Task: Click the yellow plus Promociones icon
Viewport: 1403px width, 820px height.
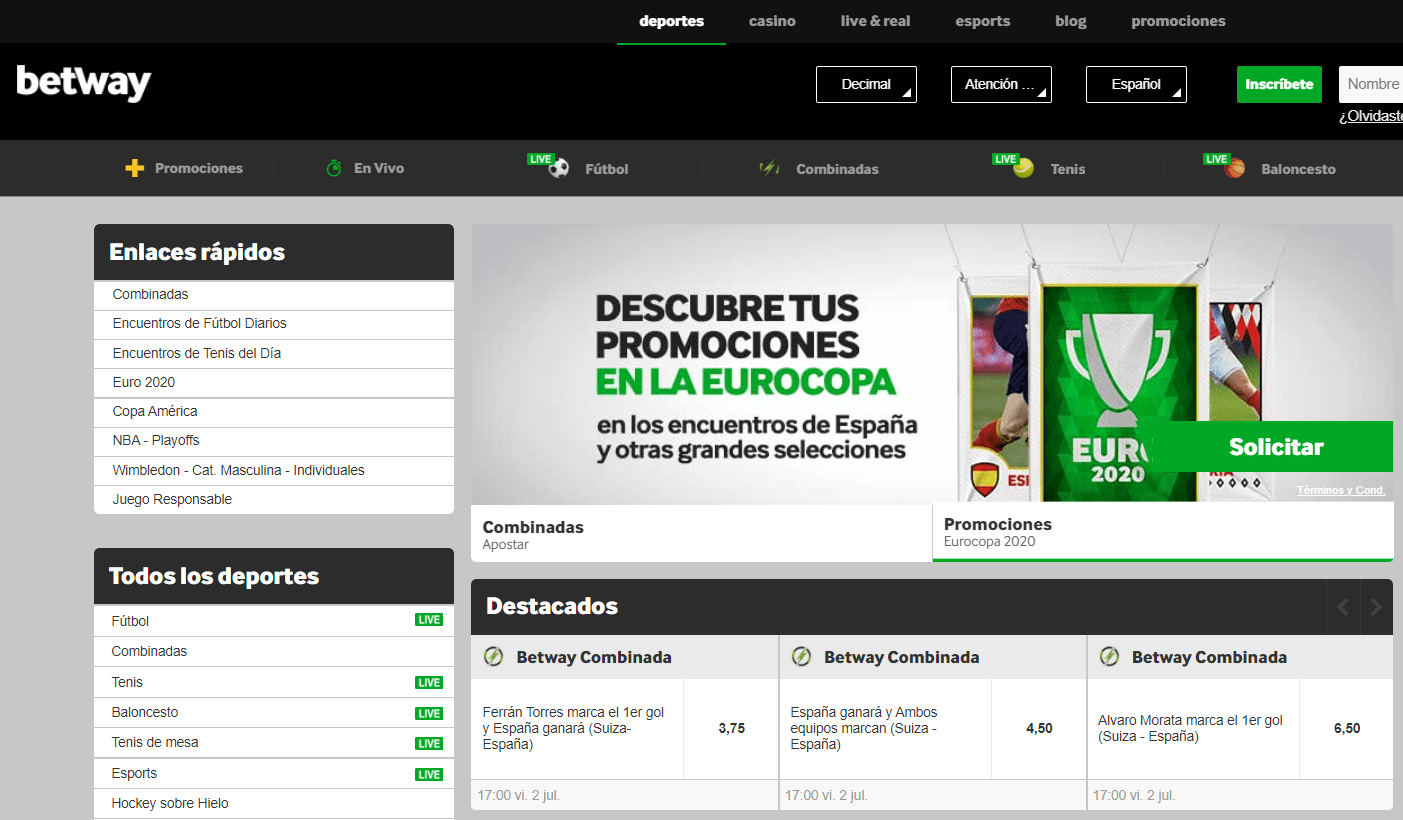Action: coord(135,168)
